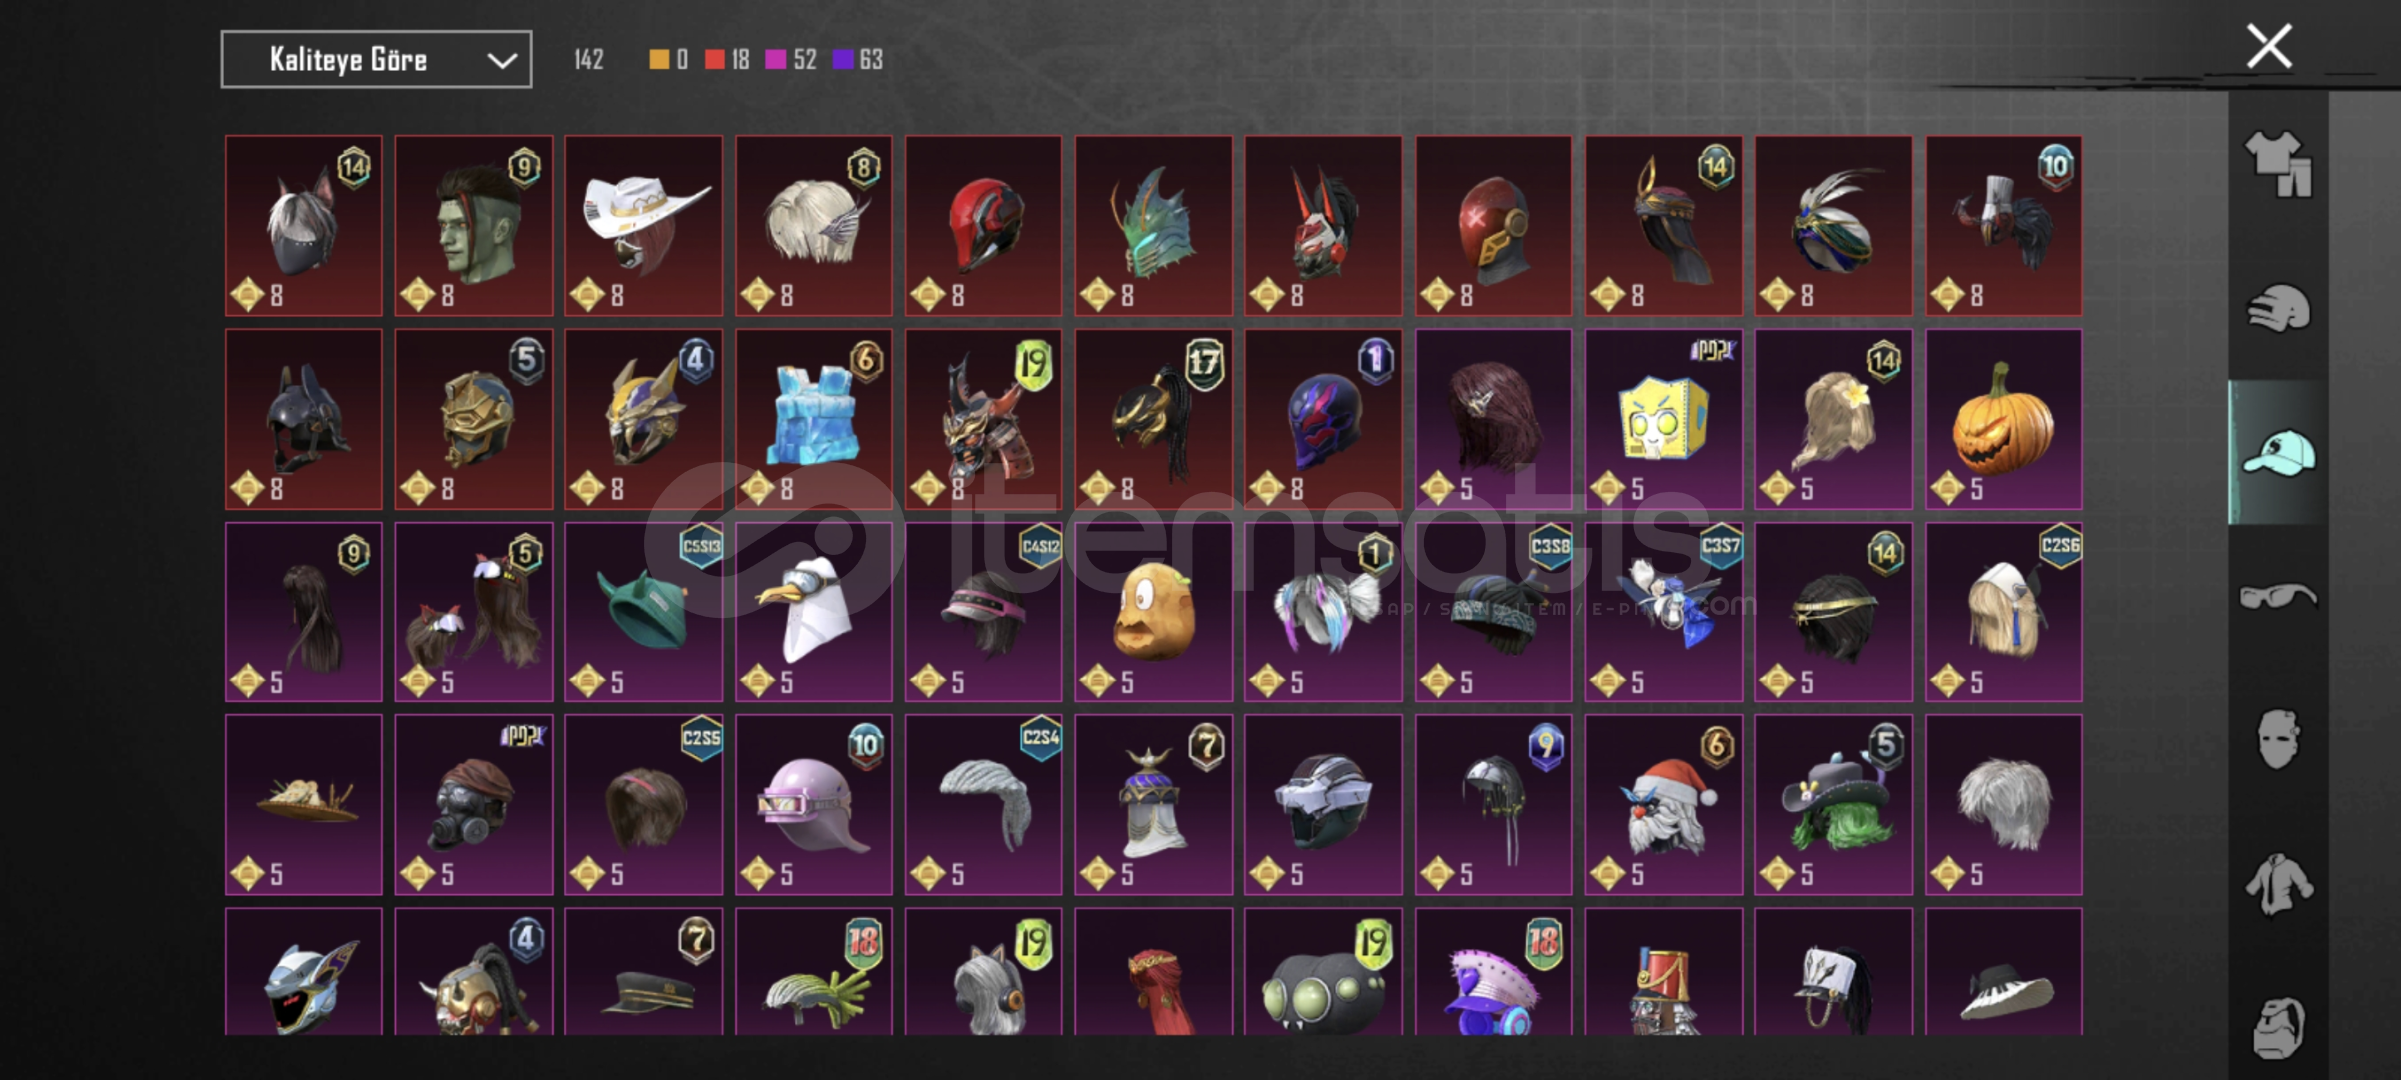Click the dropdown chevron arrow next to Kaliteye Göre
Screen dimensions: 2401x1080
click(x=501, y=61)
